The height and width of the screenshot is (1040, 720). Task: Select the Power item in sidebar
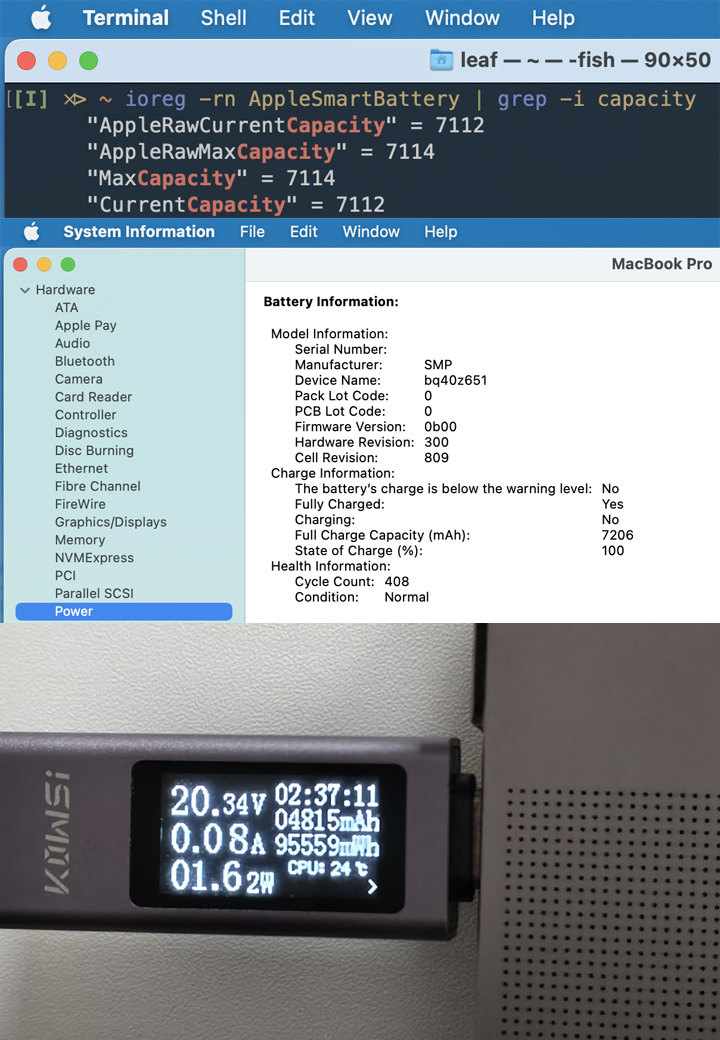pyautogui.click(x=74, y=611)
